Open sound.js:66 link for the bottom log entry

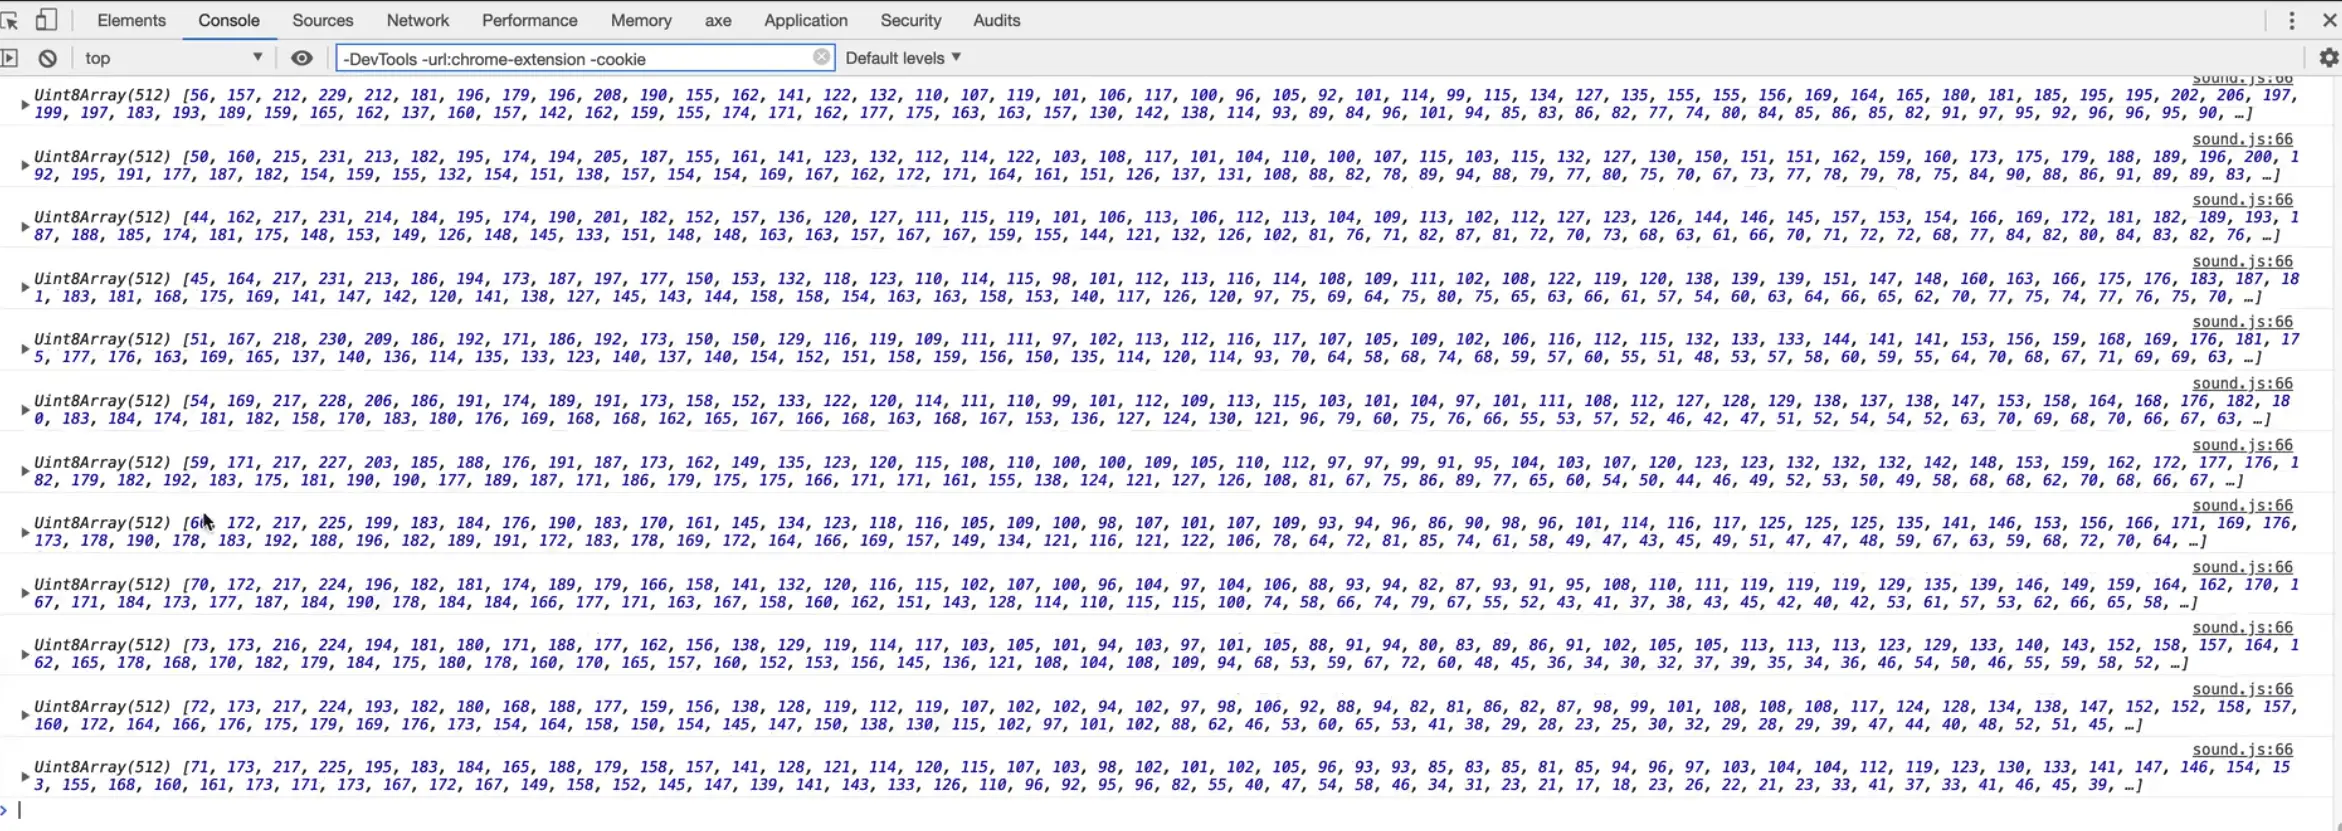click(x=2242, y=749)
